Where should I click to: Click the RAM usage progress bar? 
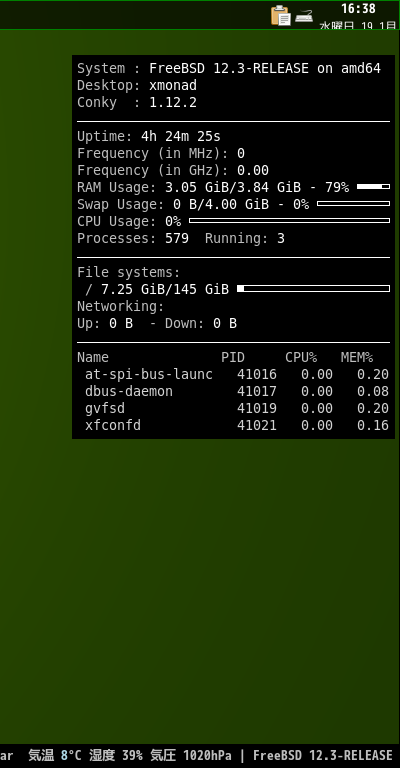coord(374,187)
